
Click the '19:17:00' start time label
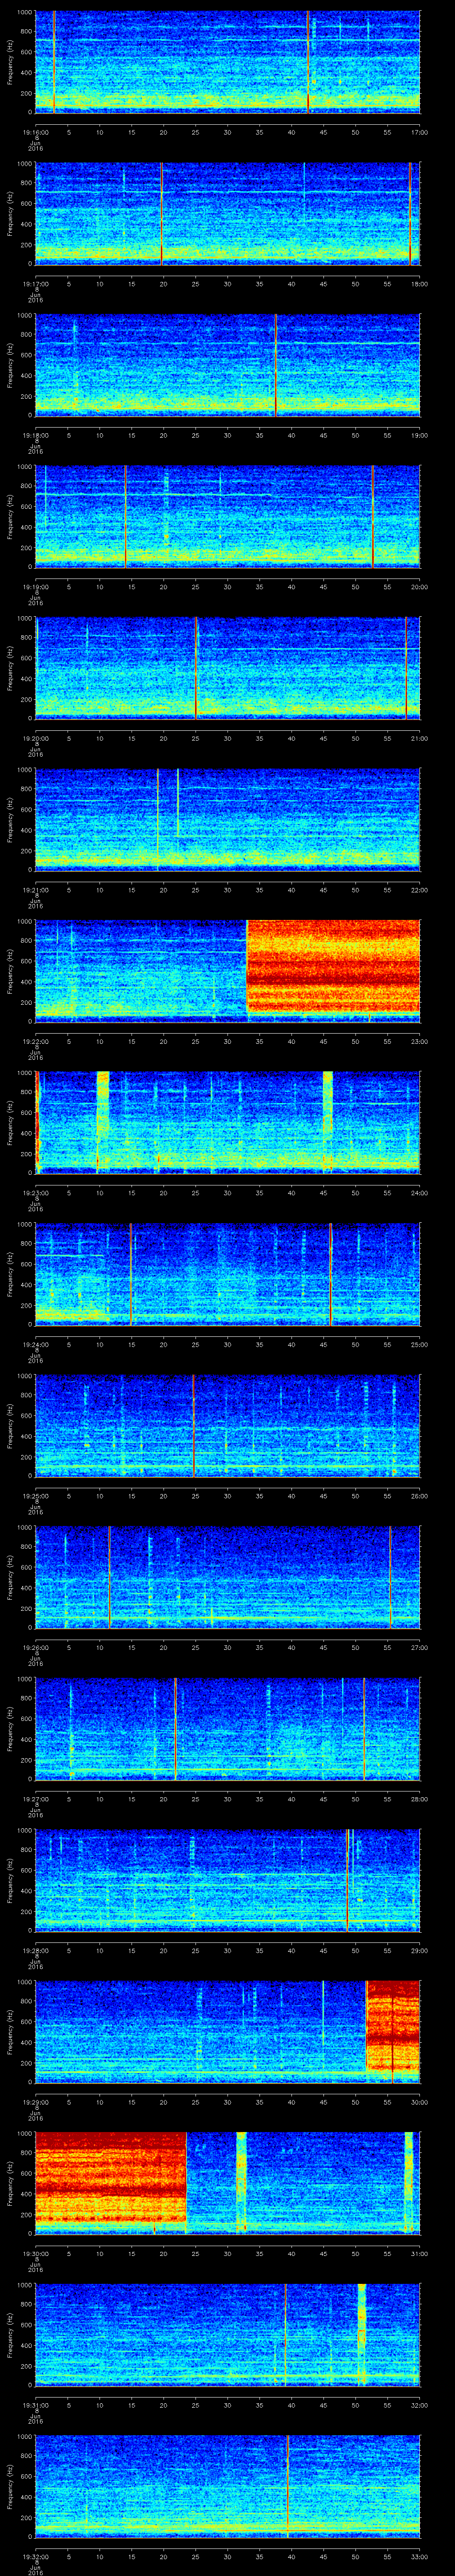(36, 284)
